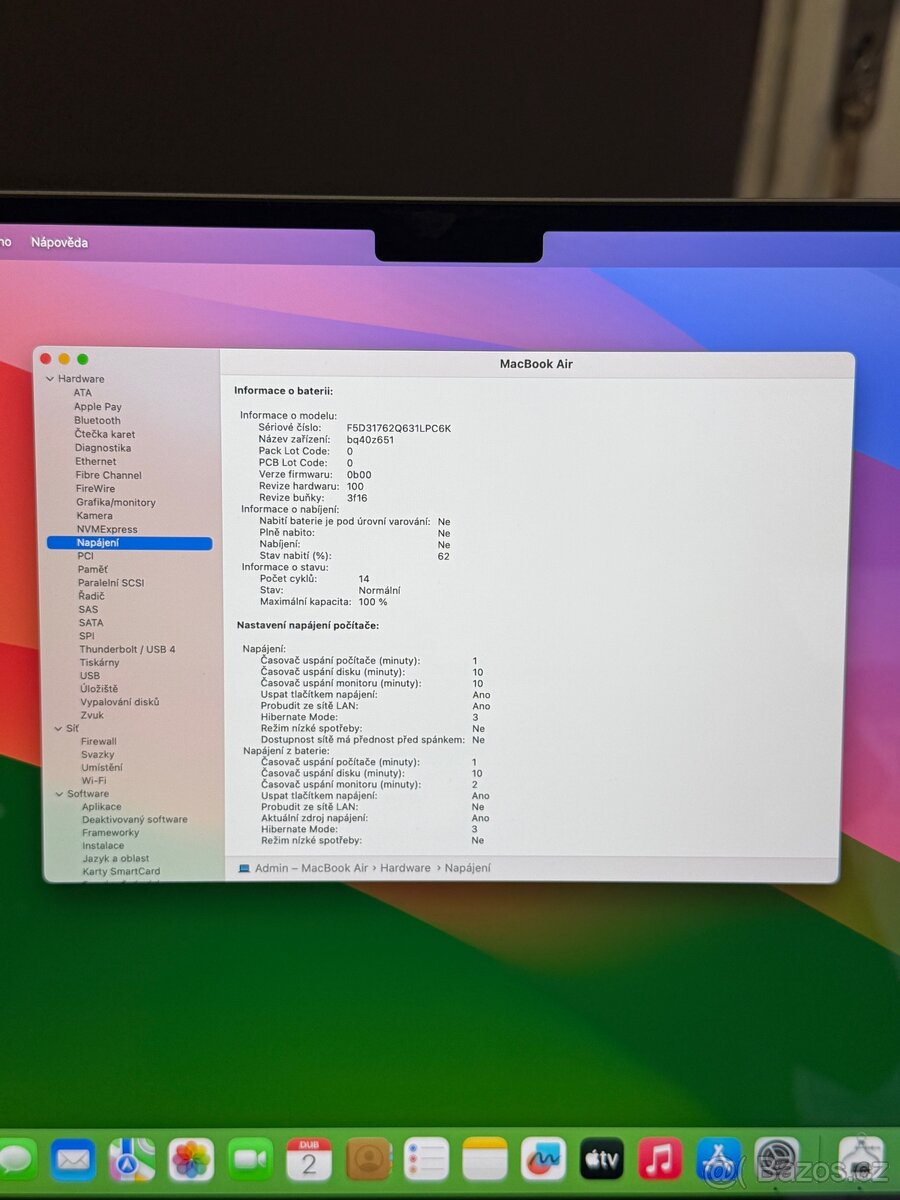This screenshot has height=1200, width=900.
Task: Open Contacts from the Dock
Action: 368,1160
